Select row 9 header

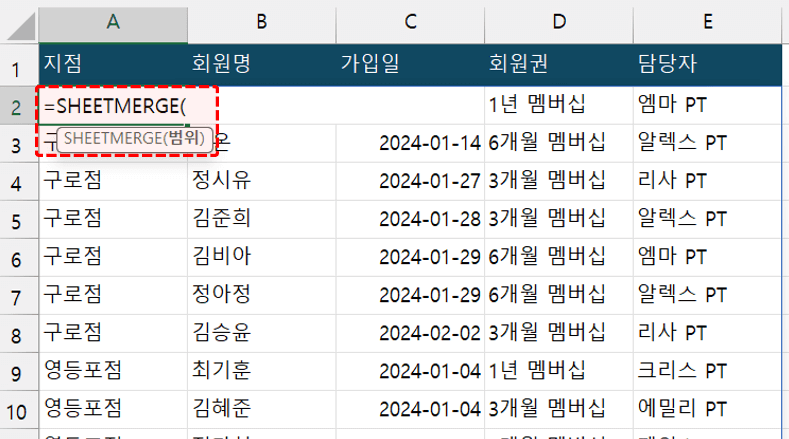coord(19,372)
